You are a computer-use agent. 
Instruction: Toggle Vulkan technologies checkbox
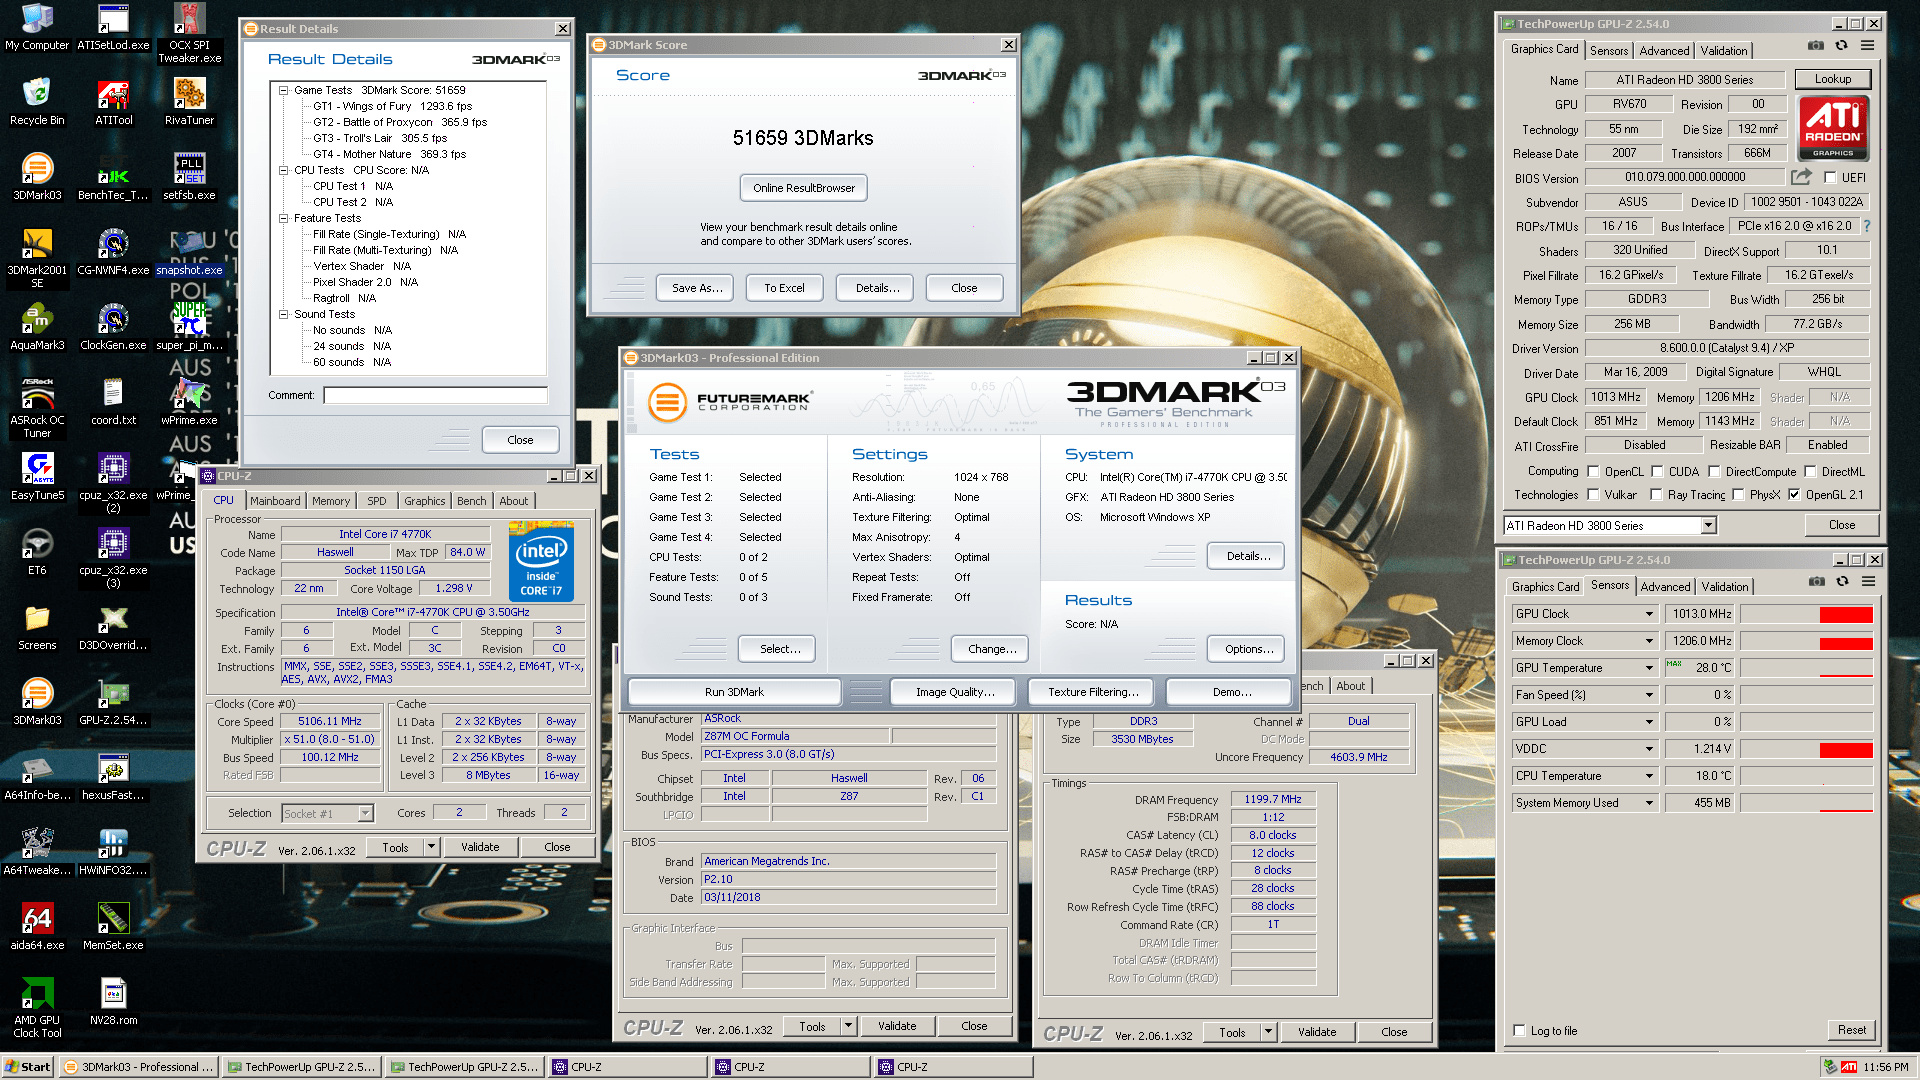click(x=1593, y=495)
